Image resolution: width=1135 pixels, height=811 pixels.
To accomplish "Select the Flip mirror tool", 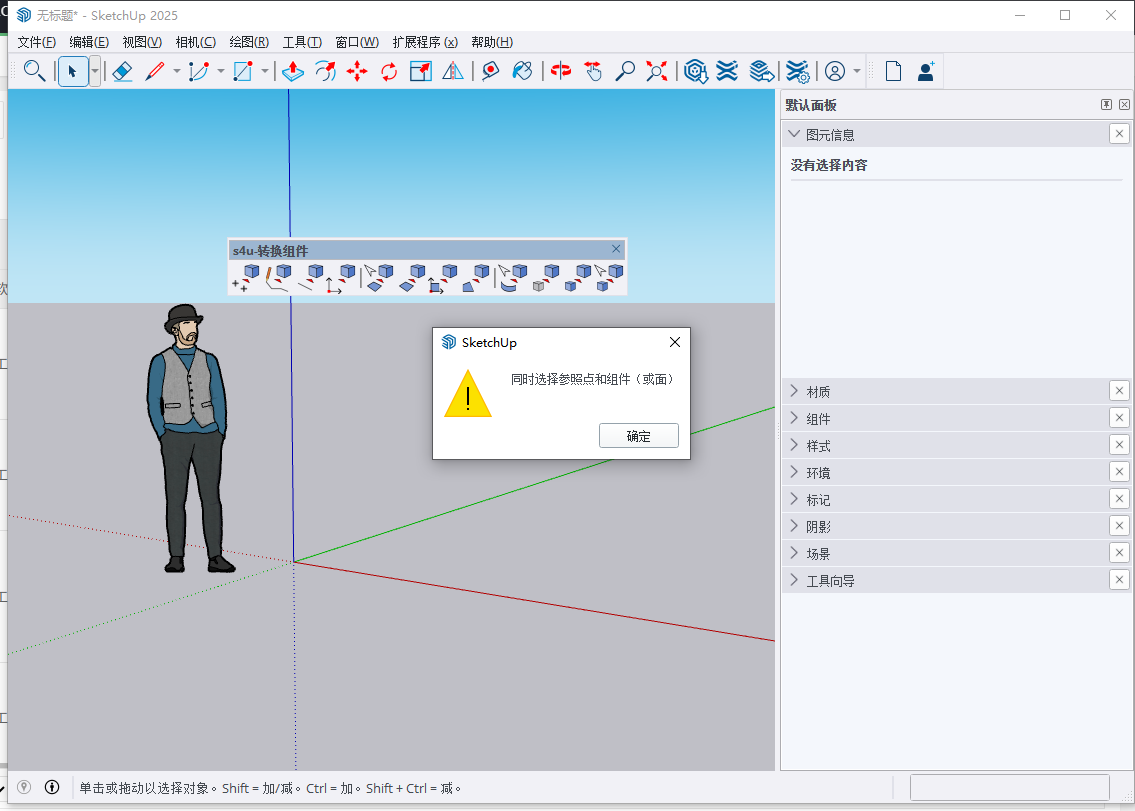I will tap(452, 71).
